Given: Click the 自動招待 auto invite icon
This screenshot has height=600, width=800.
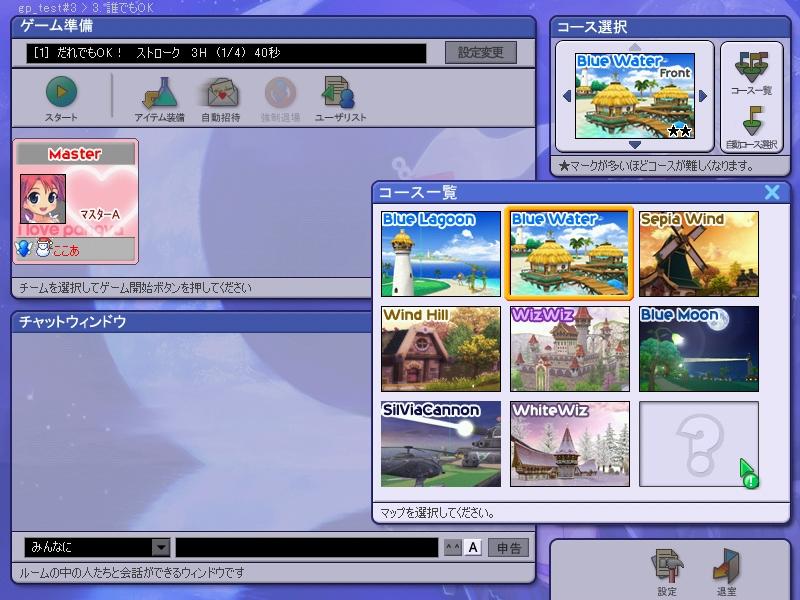Looking at the screenshot, I should point(221,98).
